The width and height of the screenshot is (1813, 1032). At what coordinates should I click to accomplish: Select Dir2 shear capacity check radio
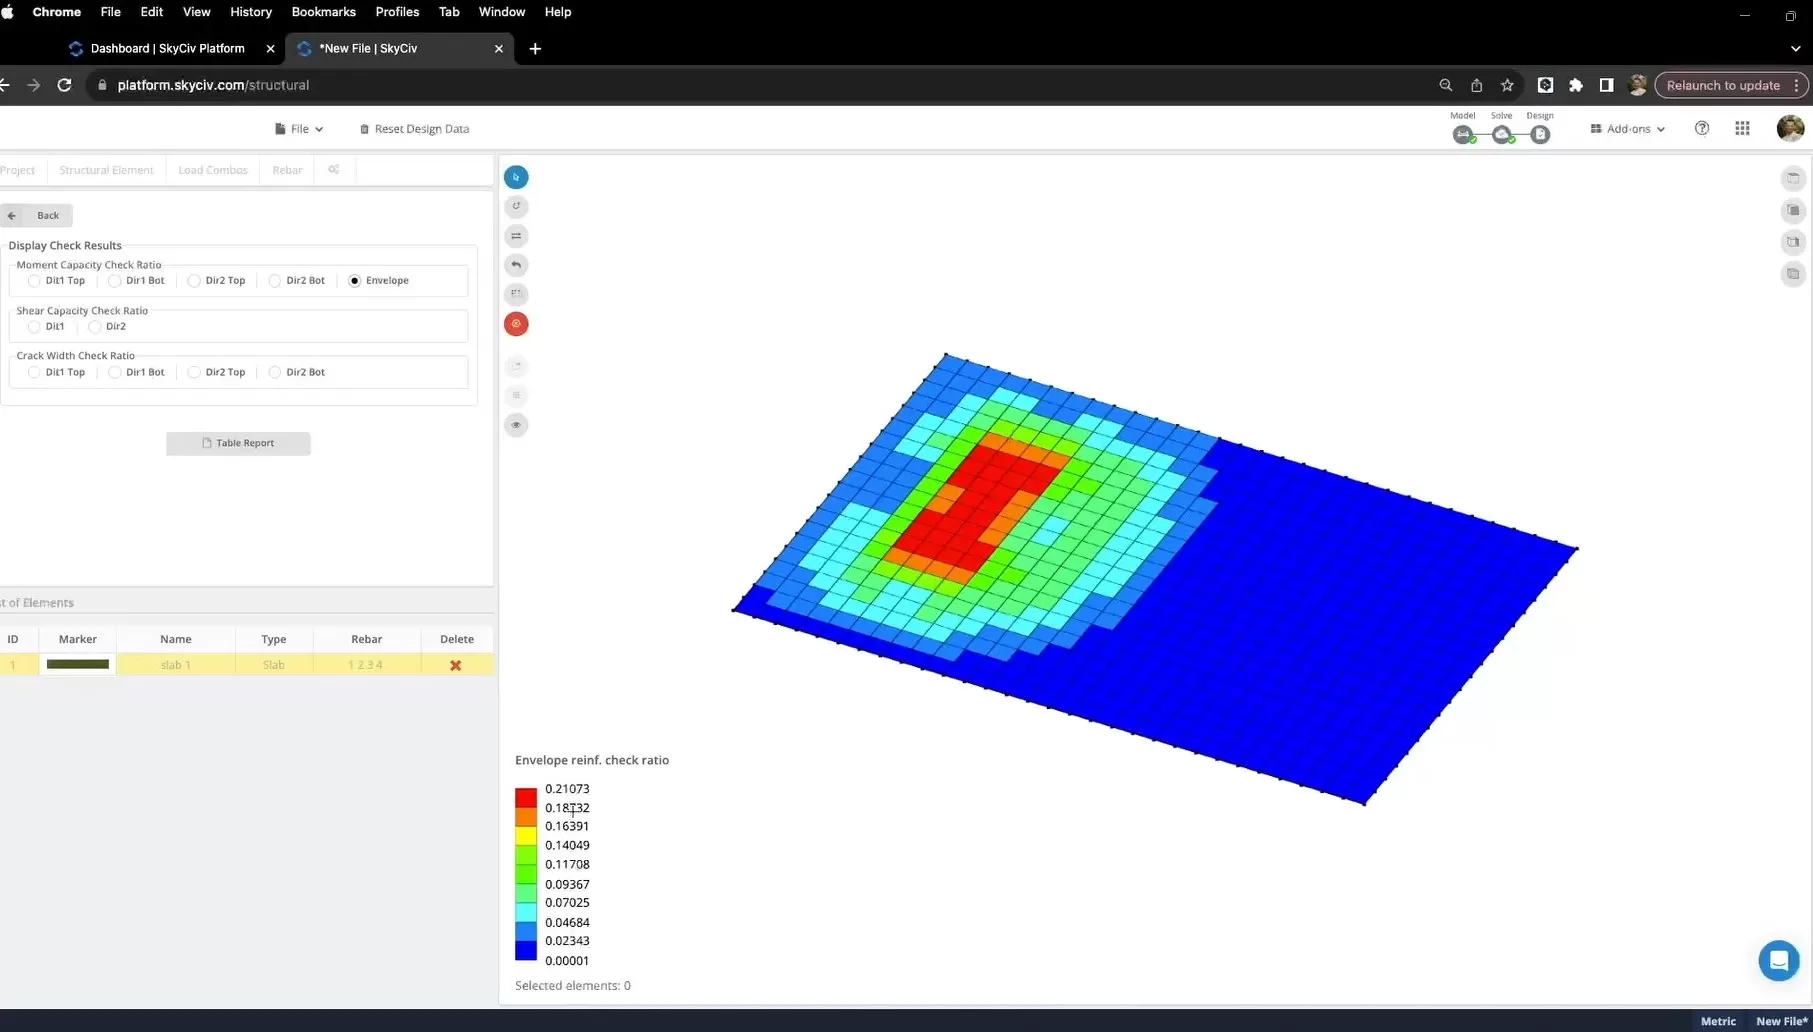[95, 327]
